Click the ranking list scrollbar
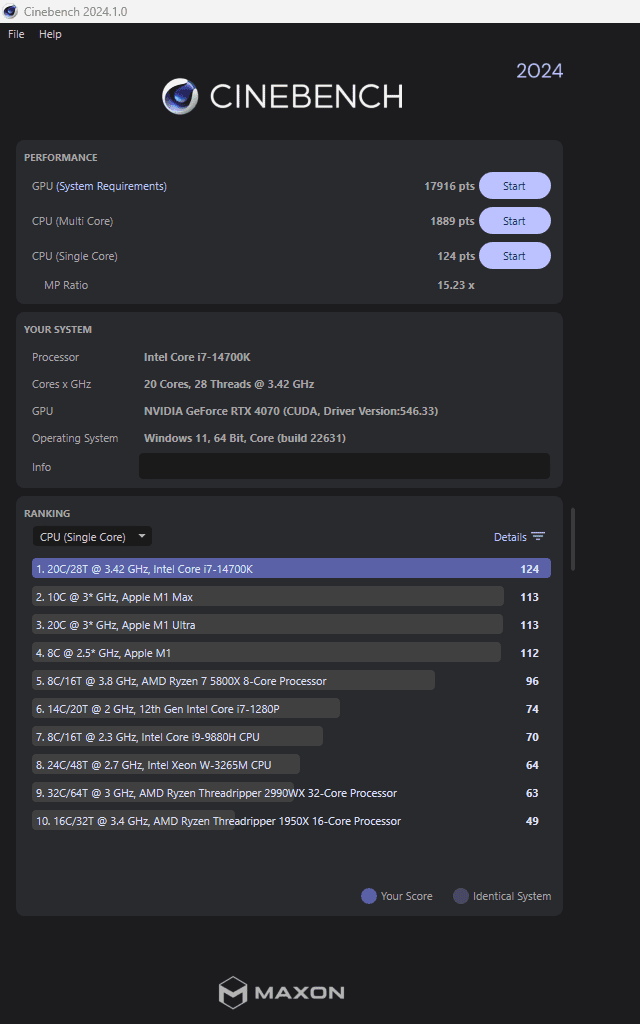640x1024 pixels. pos(573,539)
